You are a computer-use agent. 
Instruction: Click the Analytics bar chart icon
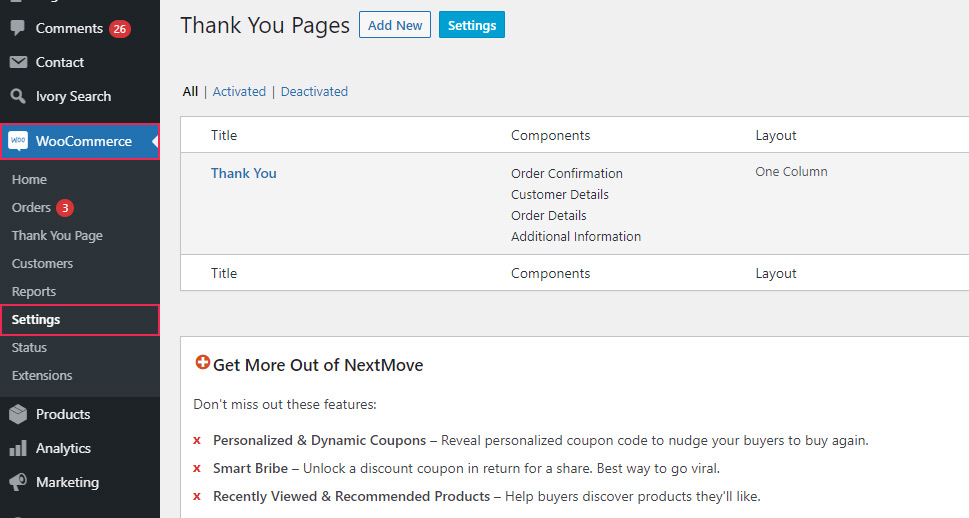(18, 448)
